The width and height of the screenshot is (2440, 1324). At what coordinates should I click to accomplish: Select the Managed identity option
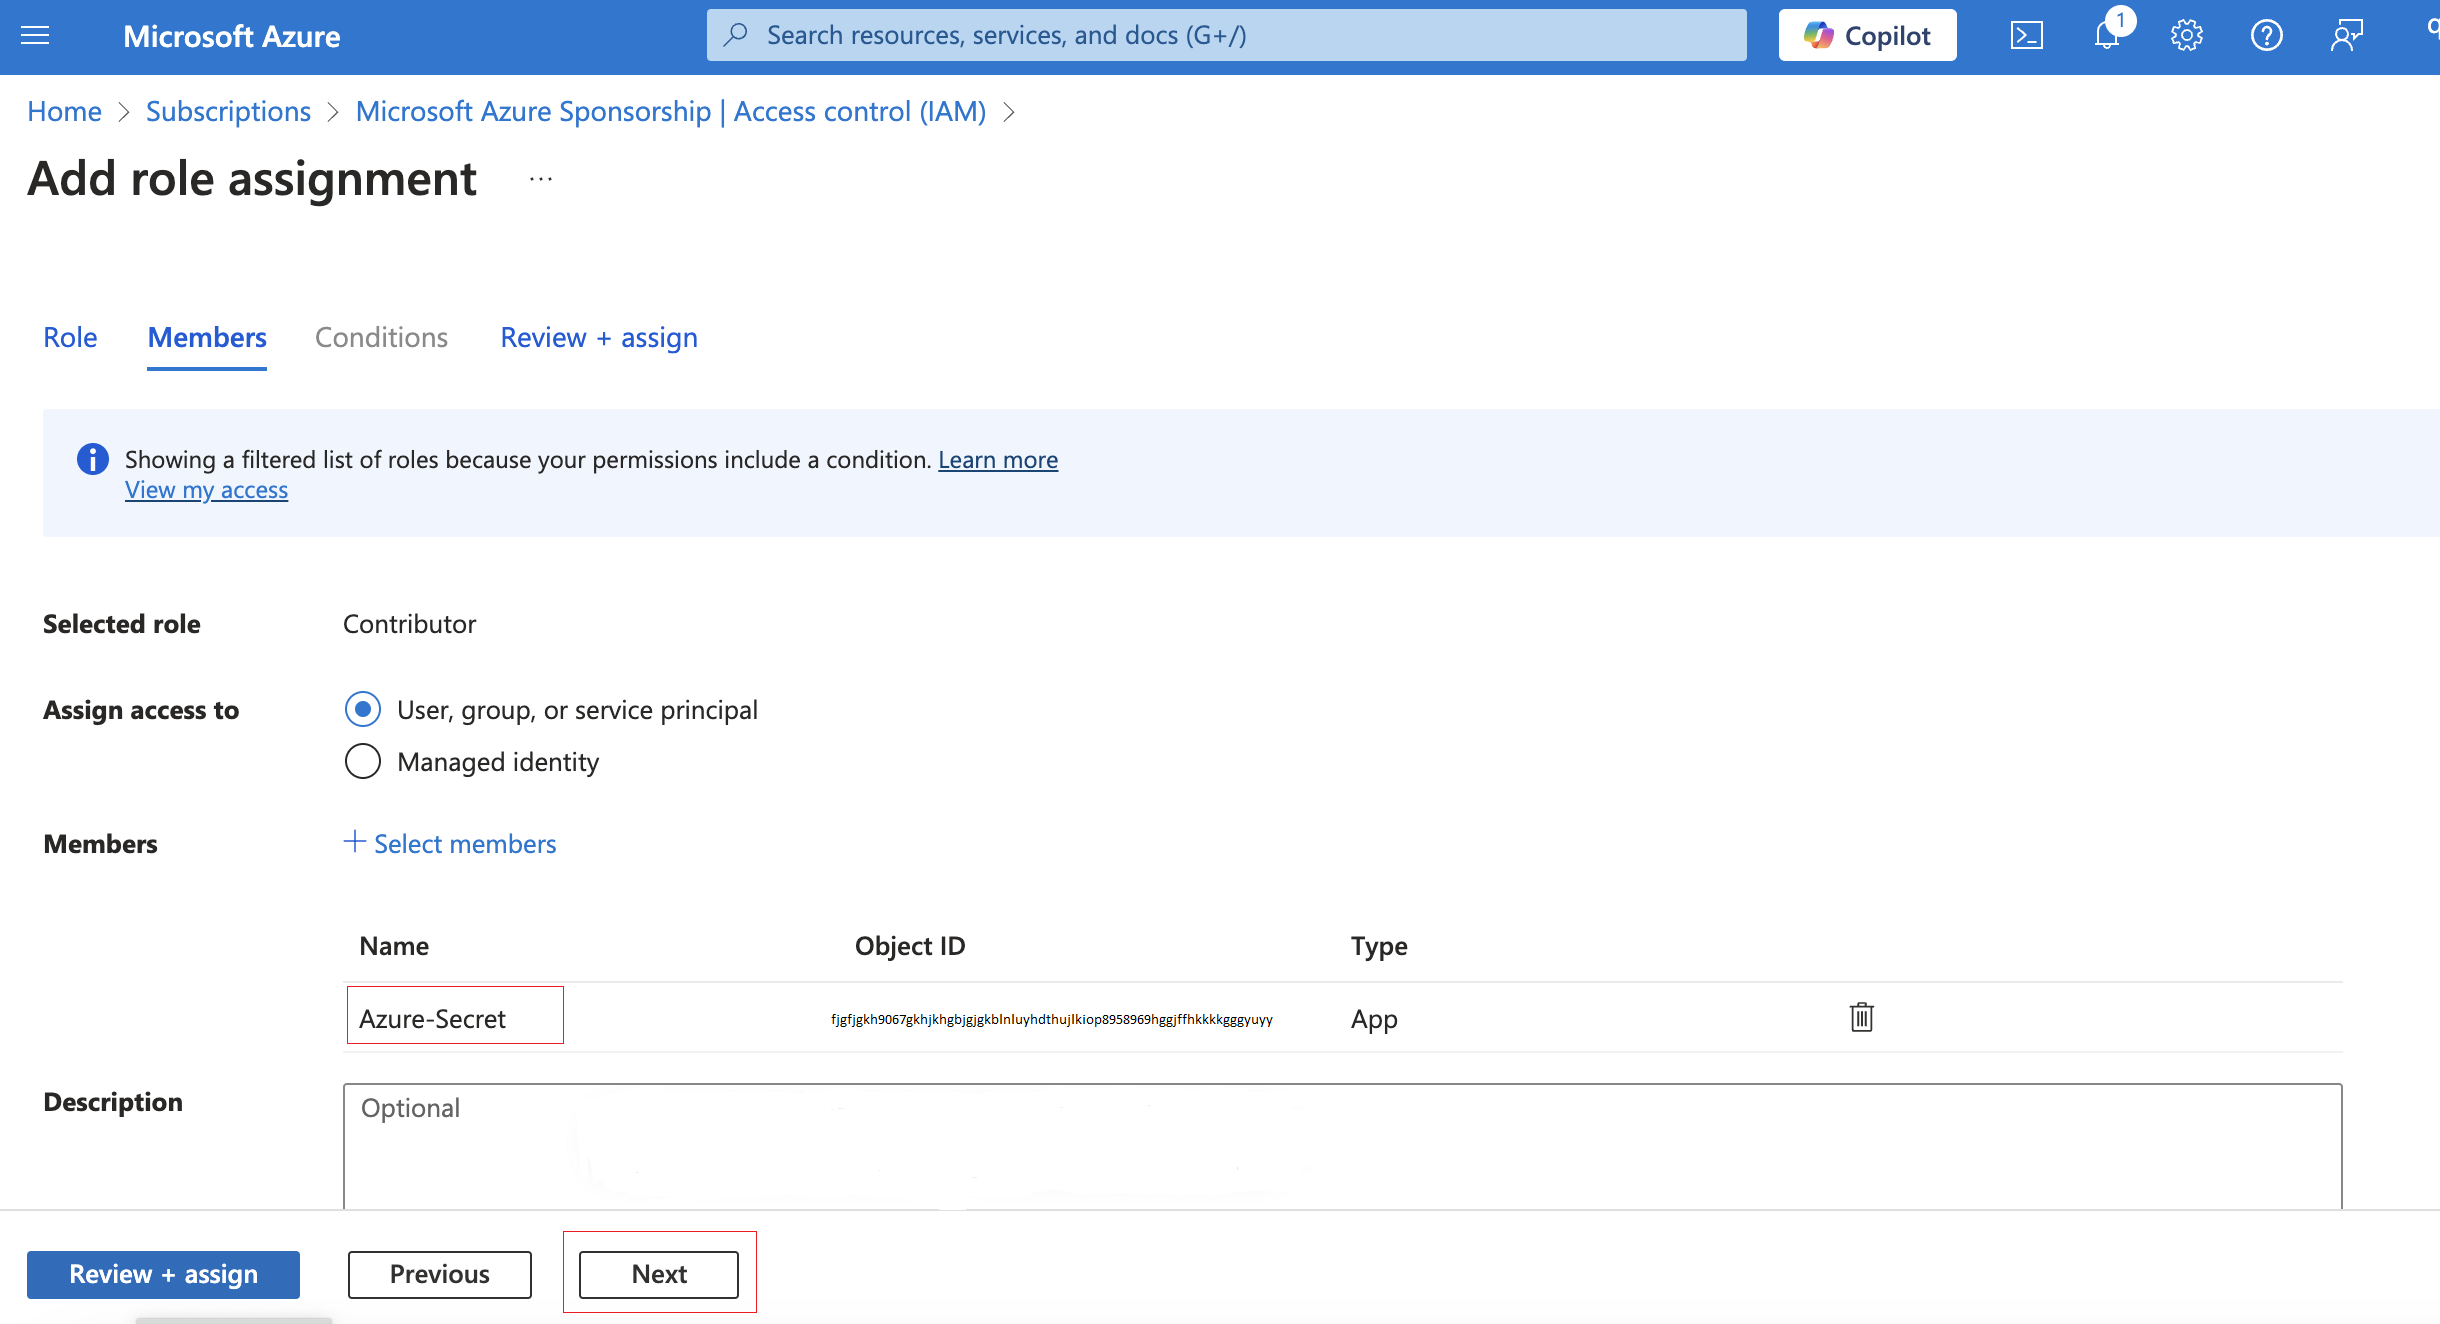pos(363,762)
